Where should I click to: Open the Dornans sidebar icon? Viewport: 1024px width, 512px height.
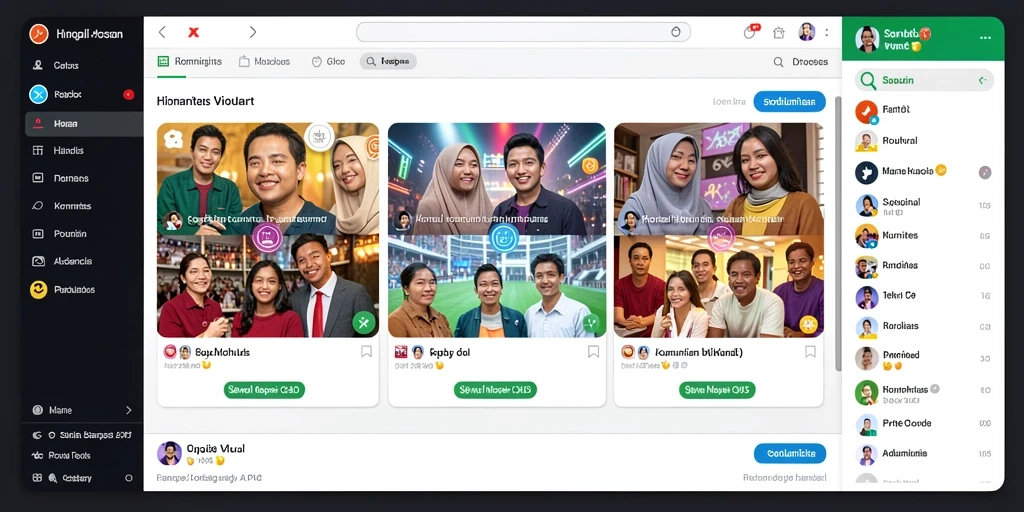click(x=38, y=178)
